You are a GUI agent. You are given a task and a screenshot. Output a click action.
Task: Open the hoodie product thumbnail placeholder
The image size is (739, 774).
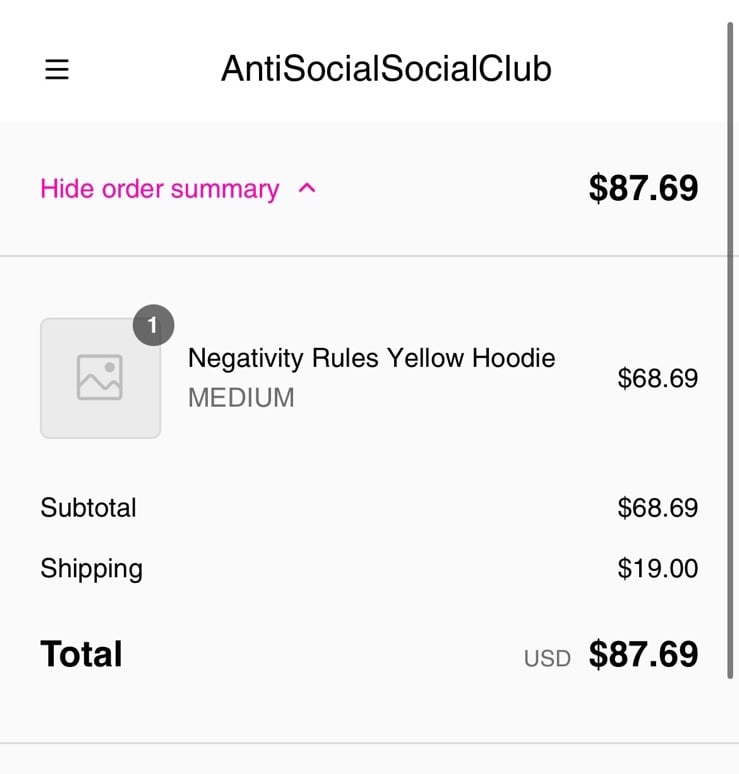point(100,378)
